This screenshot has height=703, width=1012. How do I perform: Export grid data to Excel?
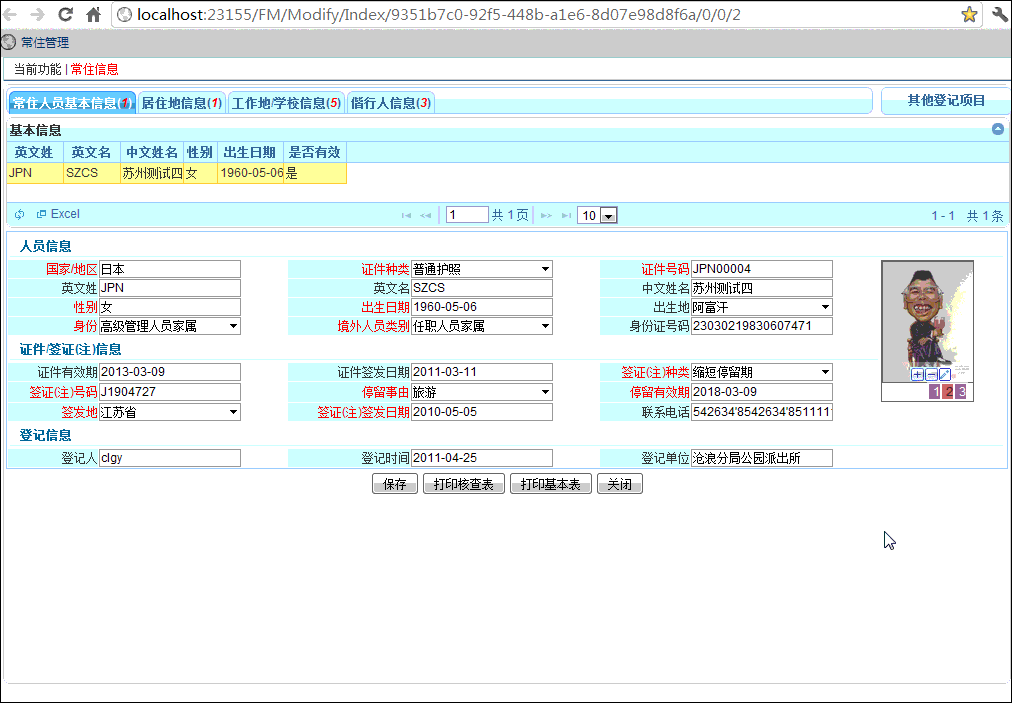click(x=58, y=214)
